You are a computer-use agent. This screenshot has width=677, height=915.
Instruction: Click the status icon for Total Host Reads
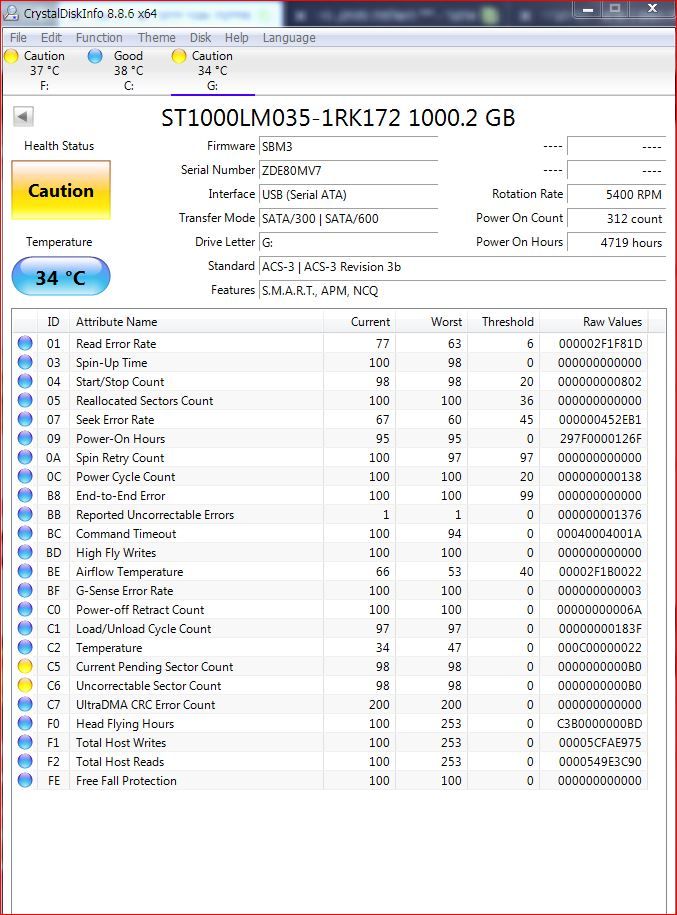coord(25,762)
